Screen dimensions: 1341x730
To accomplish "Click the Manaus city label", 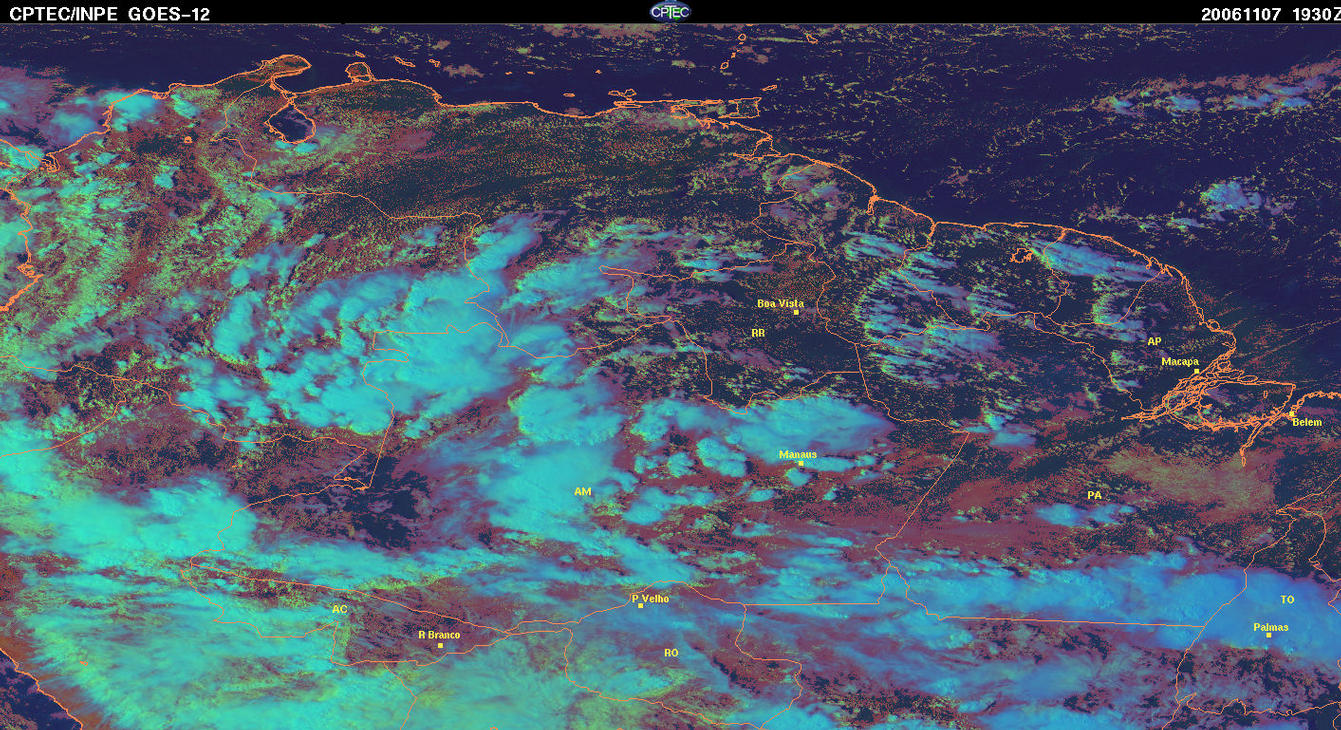I will point(798,454).
